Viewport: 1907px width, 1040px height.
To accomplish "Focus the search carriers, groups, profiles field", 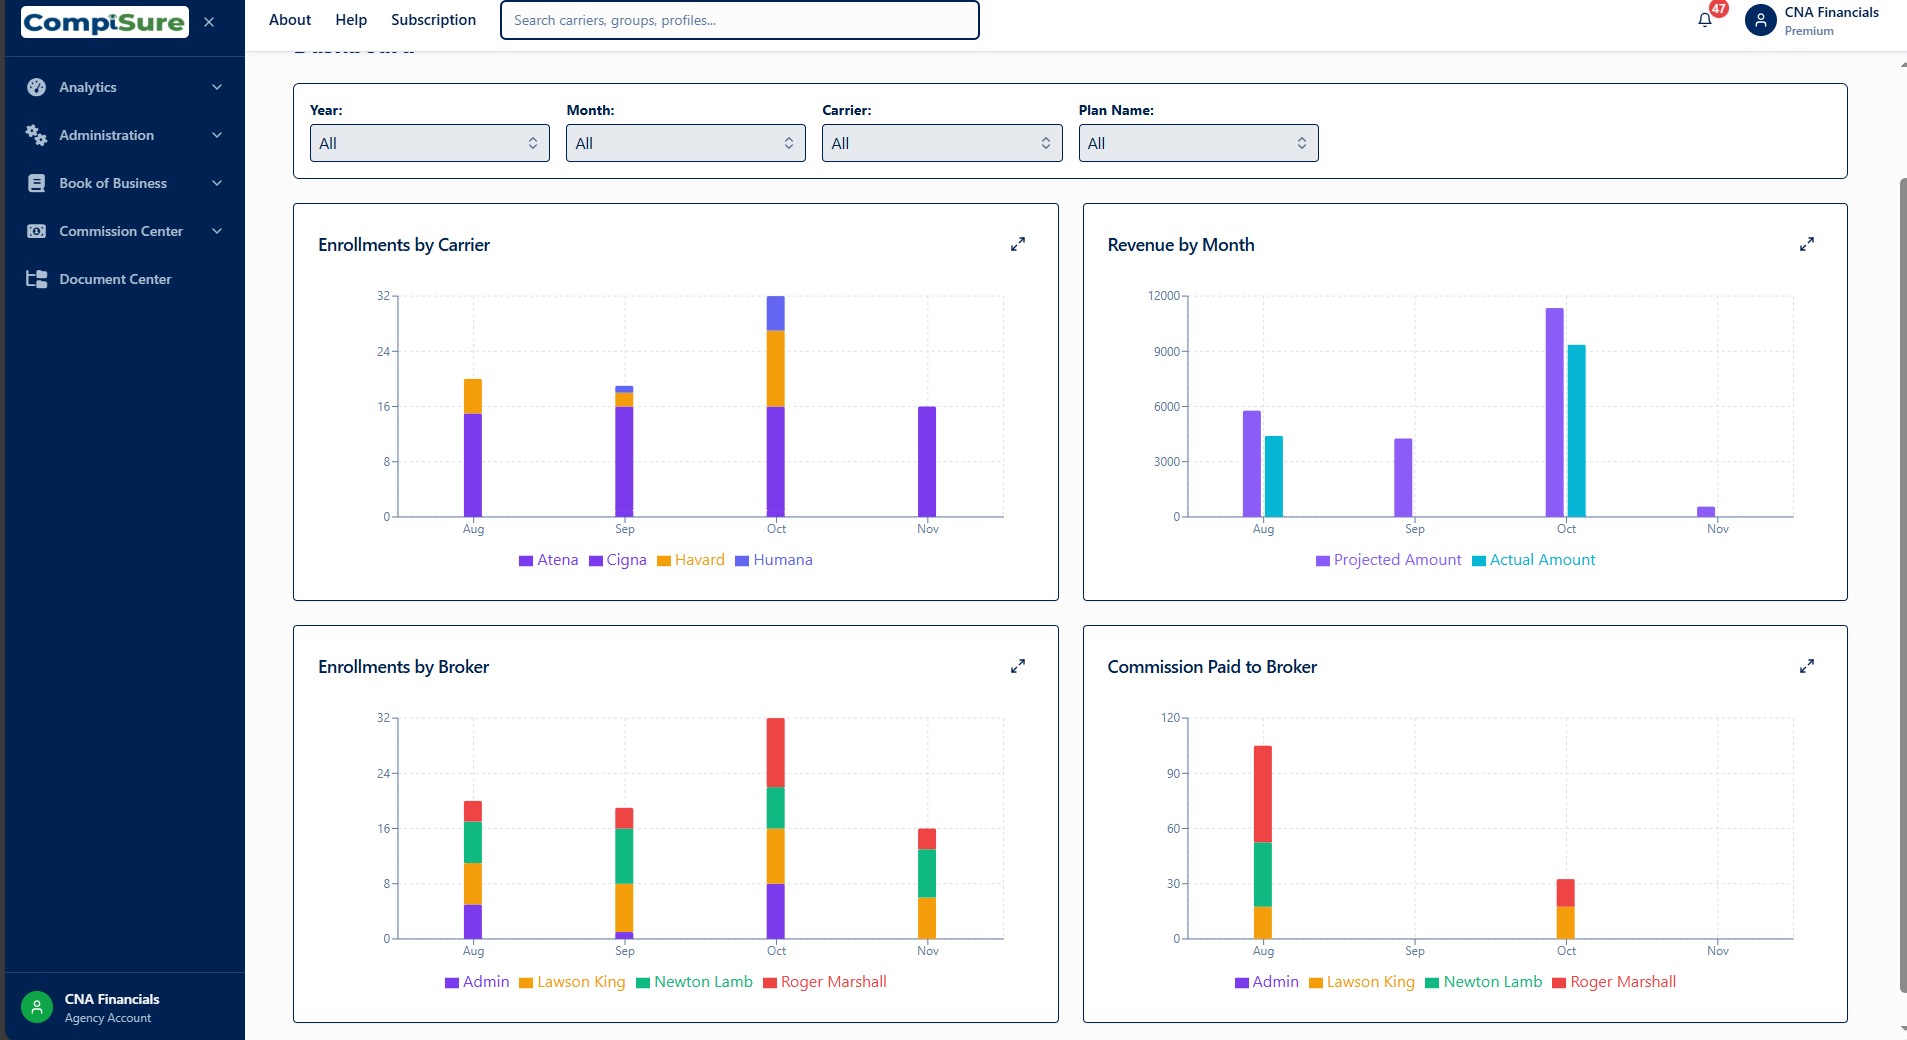I will (739, 20).
